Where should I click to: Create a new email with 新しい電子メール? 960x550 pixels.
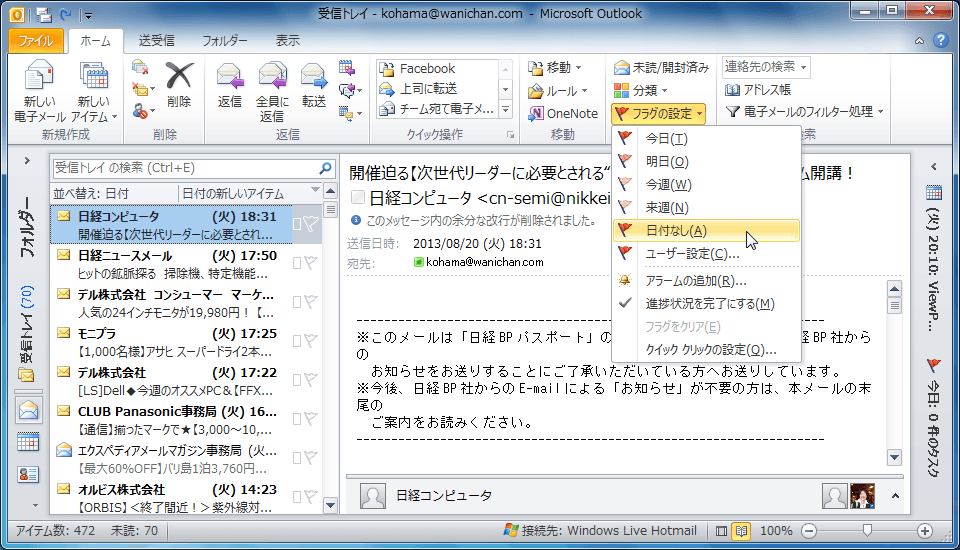click(39, 92)
